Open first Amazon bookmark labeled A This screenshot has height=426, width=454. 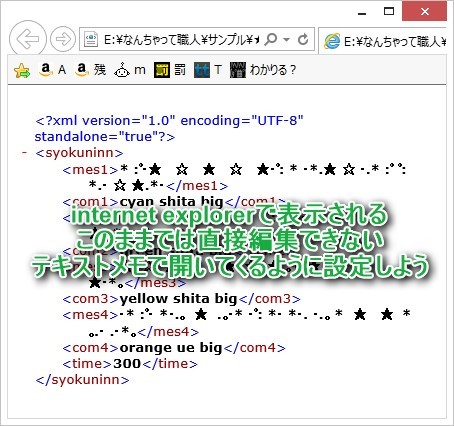pyautogui.click(x=52, y=70)
